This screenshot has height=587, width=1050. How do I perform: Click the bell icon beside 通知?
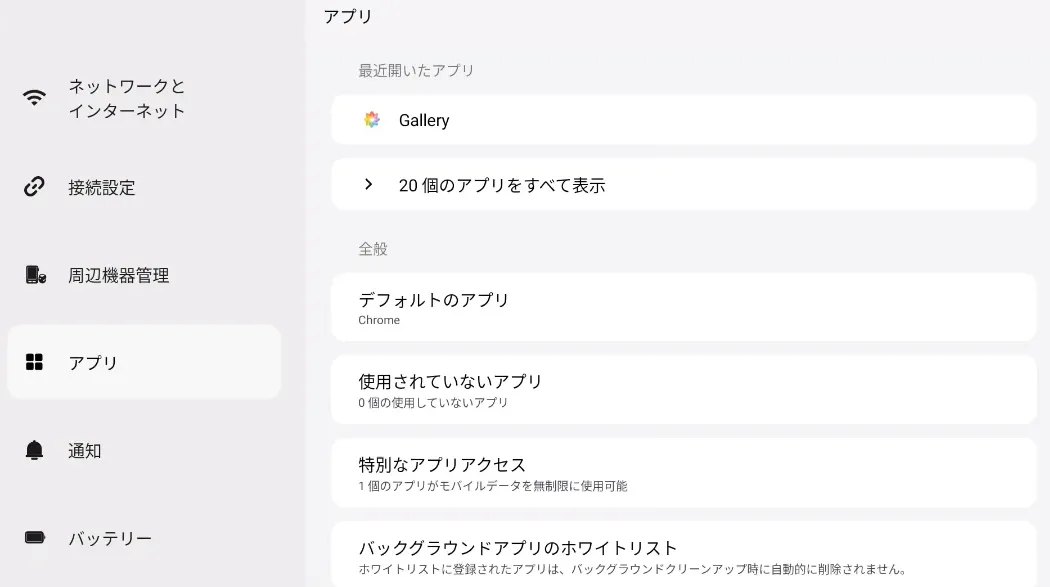(35, 450)
